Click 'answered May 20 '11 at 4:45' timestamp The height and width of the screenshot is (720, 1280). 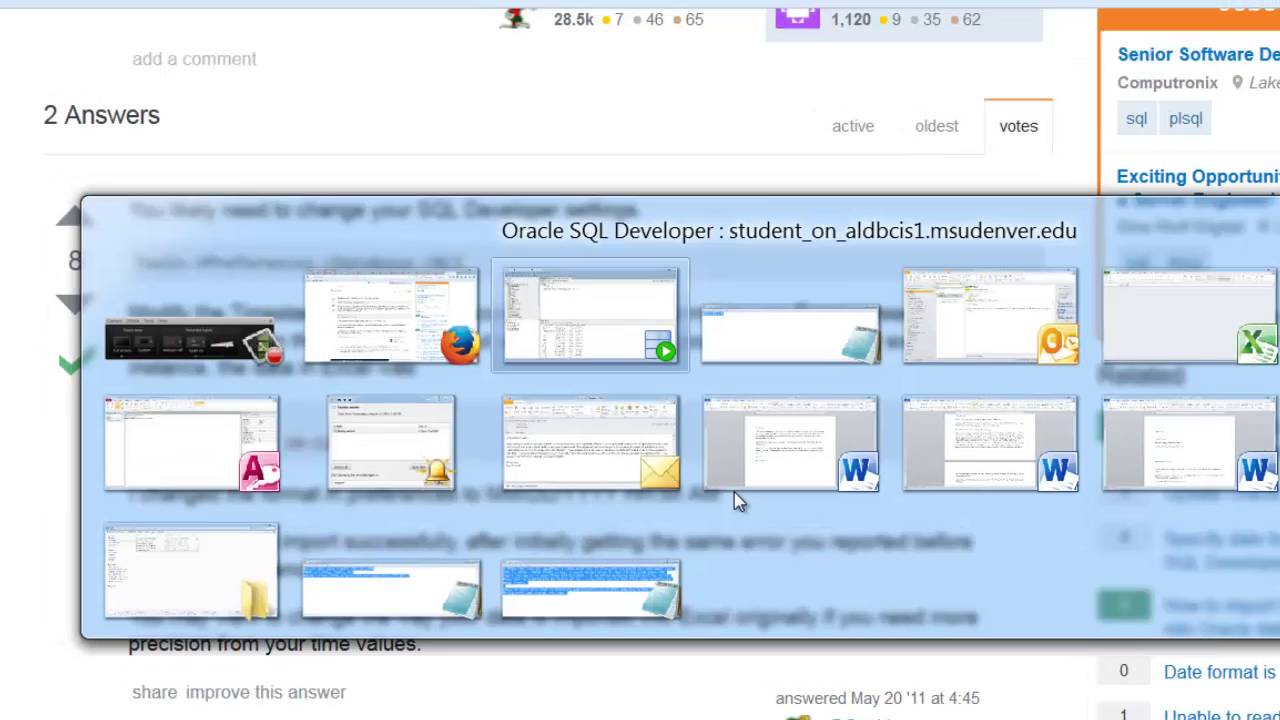coord(877,698)
